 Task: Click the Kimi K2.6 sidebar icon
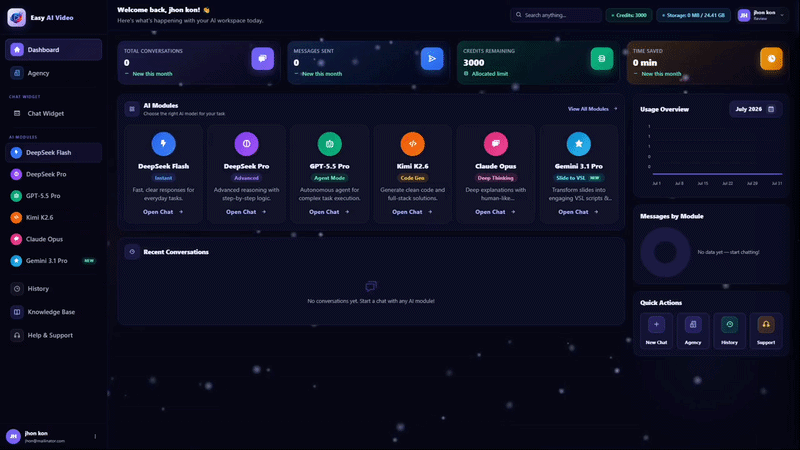(16, 217)
